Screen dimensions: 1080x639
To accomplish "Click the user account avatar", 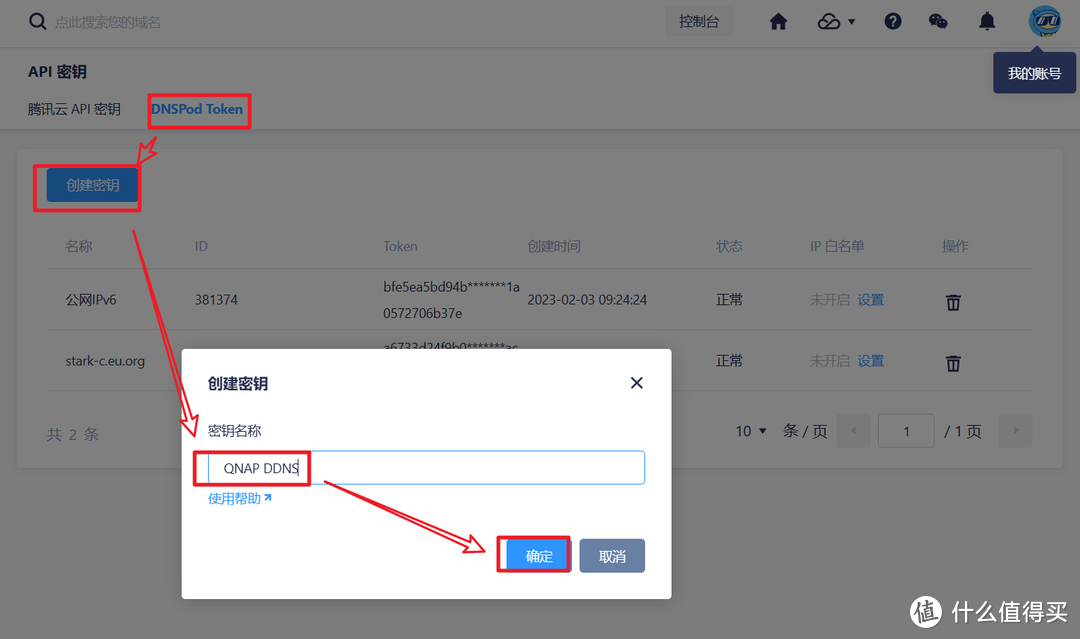I will [1044, 21].
